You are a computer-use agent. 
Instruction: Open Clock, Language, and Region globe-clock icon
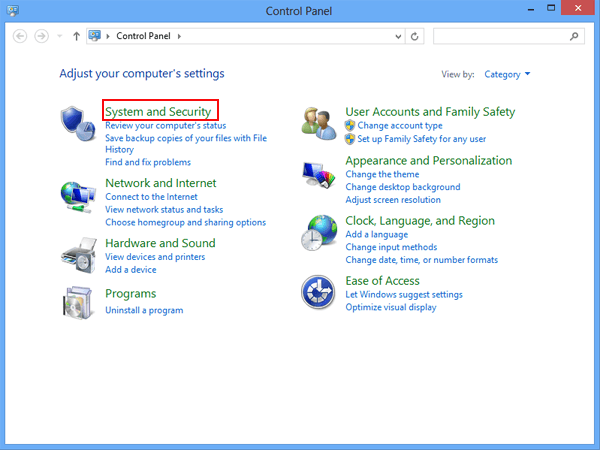319,233
